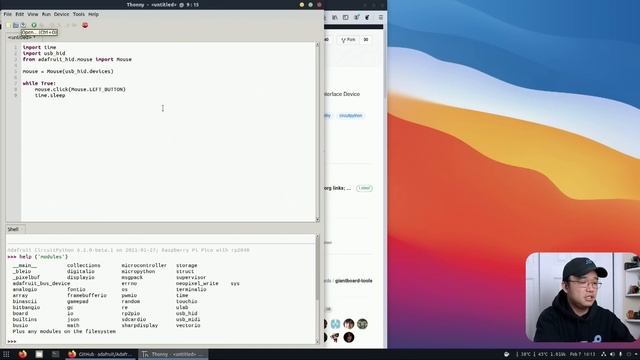Stop the backend with red Stop icon

[x=85, y=25]
